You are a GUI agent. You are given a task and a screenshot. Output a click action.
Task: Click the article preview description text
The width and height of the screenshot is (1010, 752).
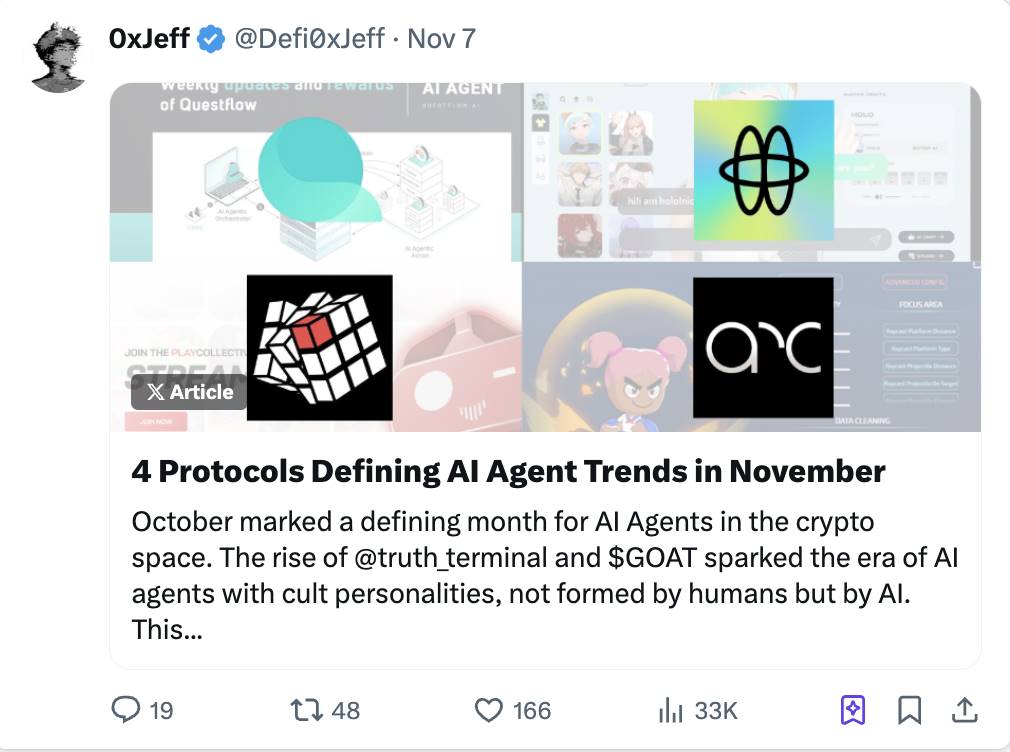point(545,576)
